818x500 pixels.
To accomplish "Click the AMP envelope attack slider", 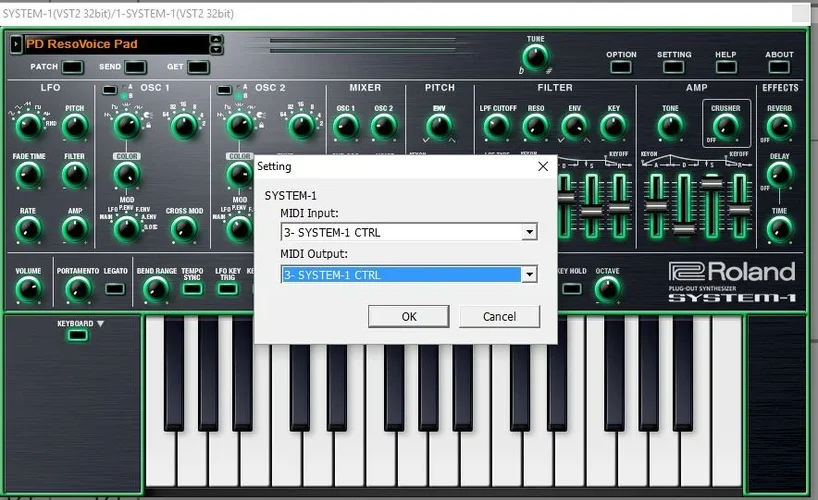I will pos(656,206).
